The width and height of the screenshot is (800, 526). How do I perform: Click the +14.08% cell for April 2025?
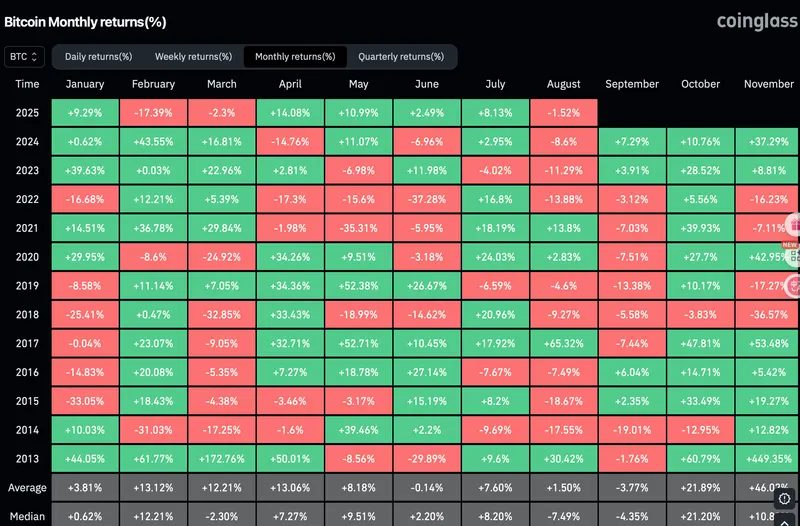pyautogui.click(x=290, y=113)
